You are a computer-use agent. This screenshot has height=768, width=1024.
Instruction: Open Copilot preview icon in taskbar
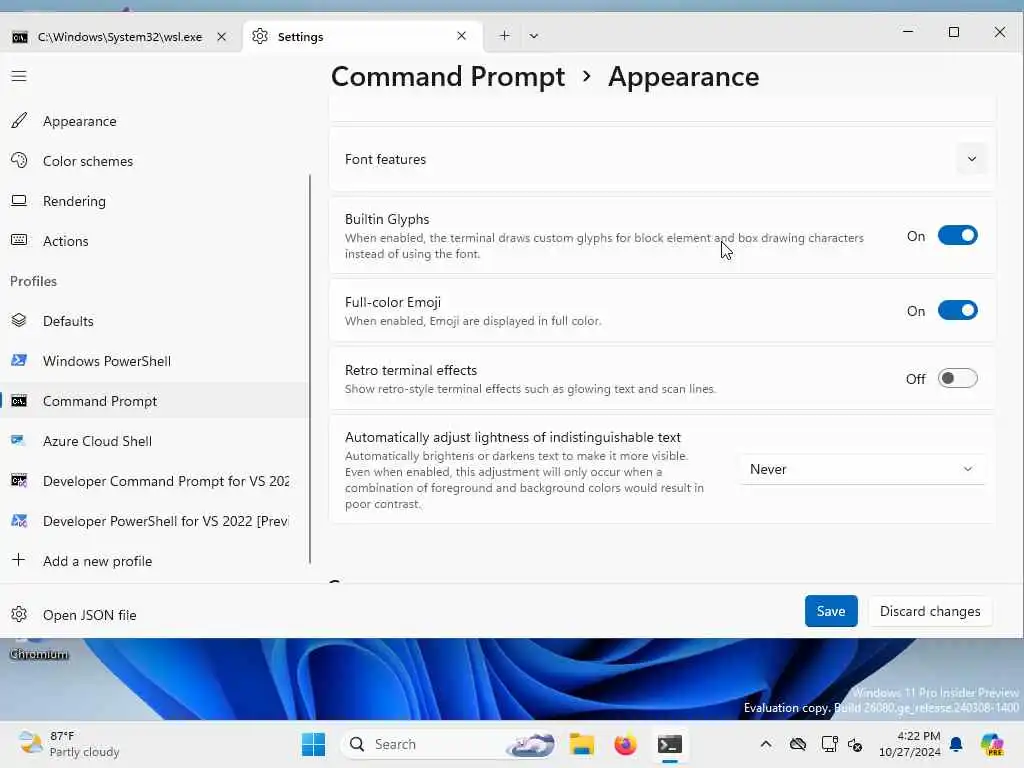pyautogui.click(x=993, y=744)
